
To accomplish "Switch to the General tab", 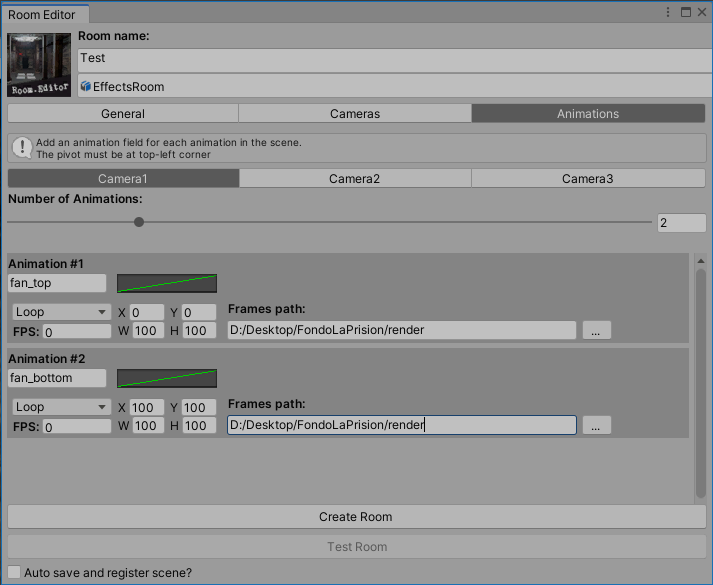I will point(123,114).
